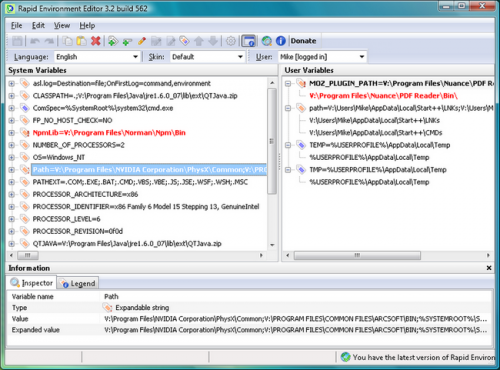Open the File menu

point(16,25)
